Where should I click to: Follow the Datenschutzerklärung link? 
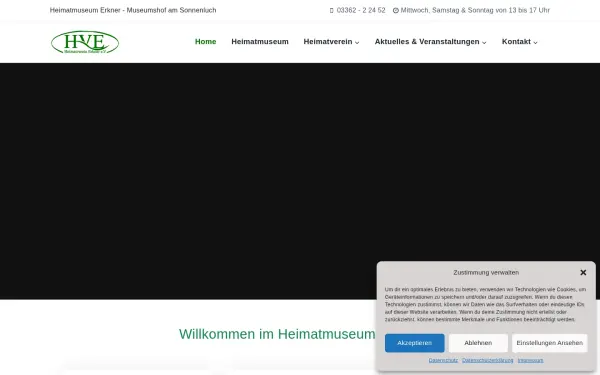pos(488,360)
